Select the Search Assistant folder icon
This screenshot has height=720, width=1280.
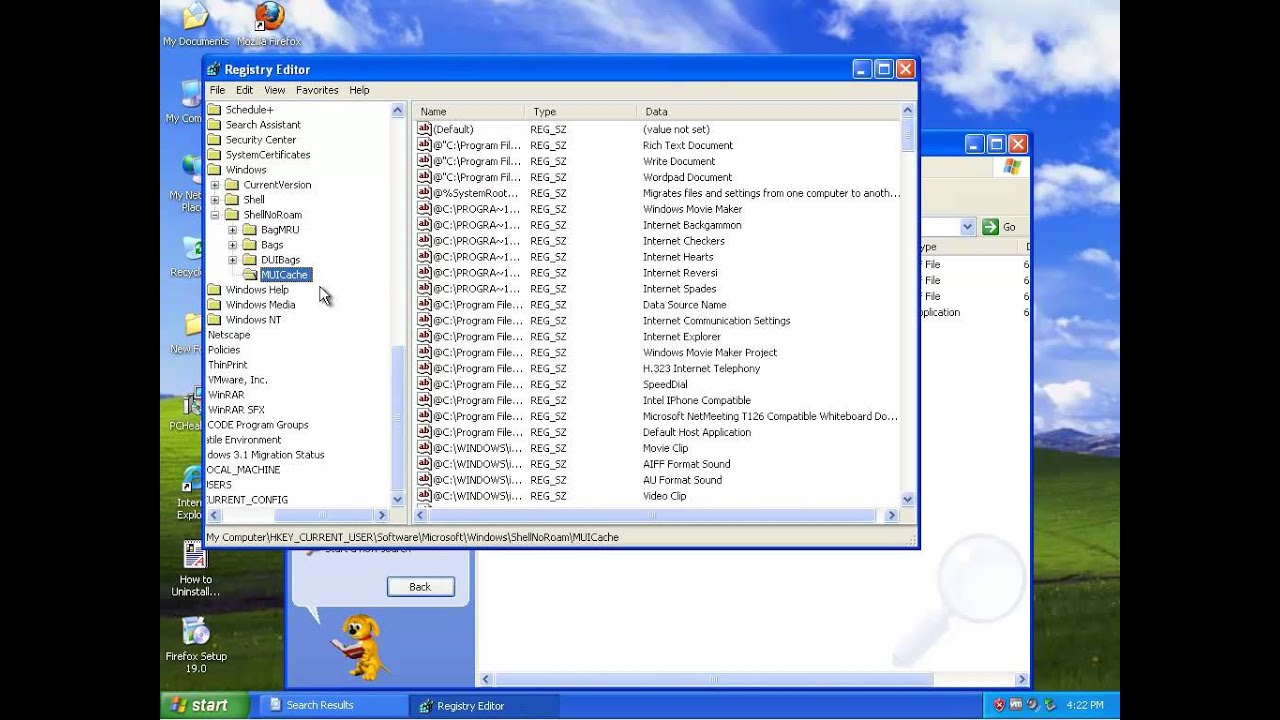pos(214,125)
